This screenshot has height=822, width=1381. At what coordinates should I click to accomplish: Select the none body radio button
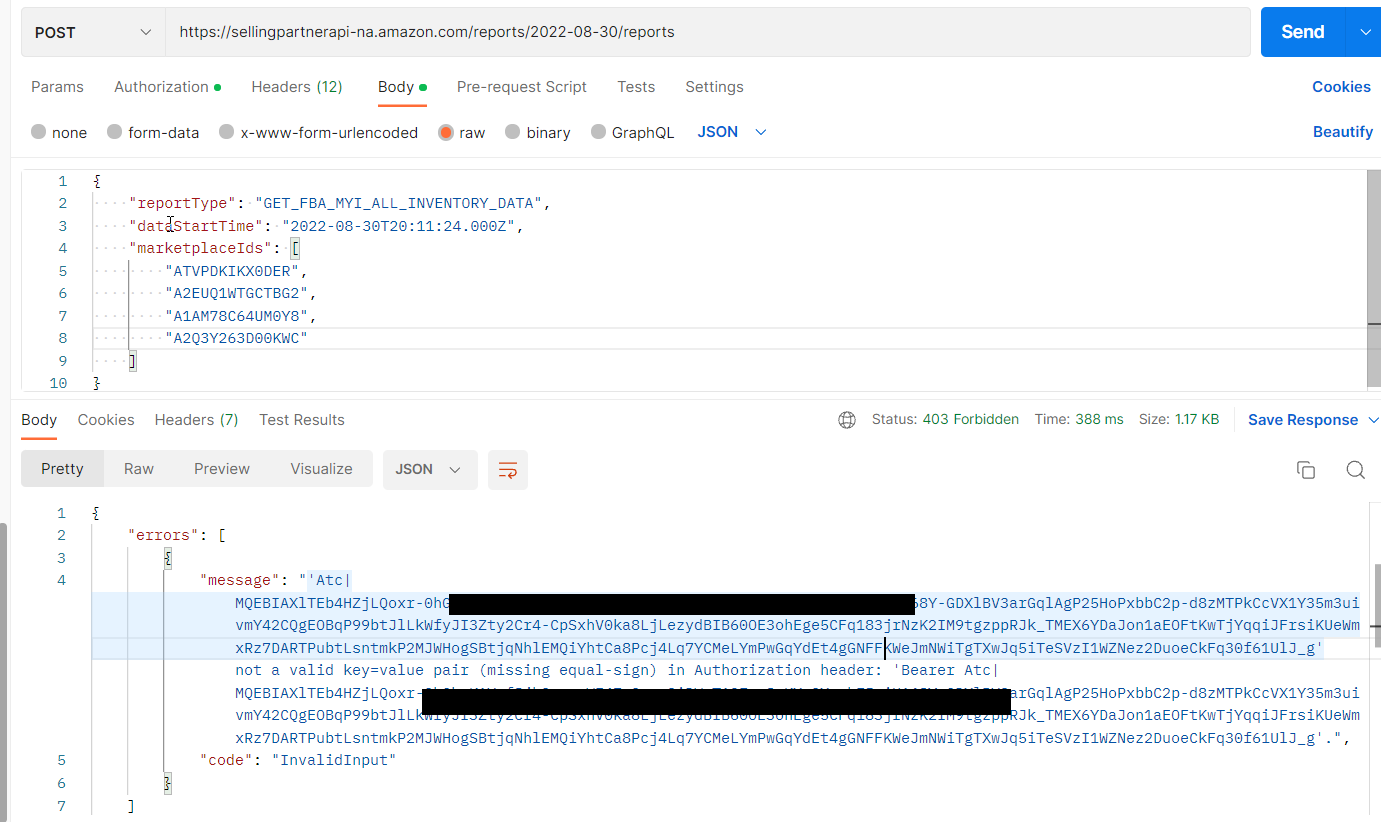click(39, 132)
